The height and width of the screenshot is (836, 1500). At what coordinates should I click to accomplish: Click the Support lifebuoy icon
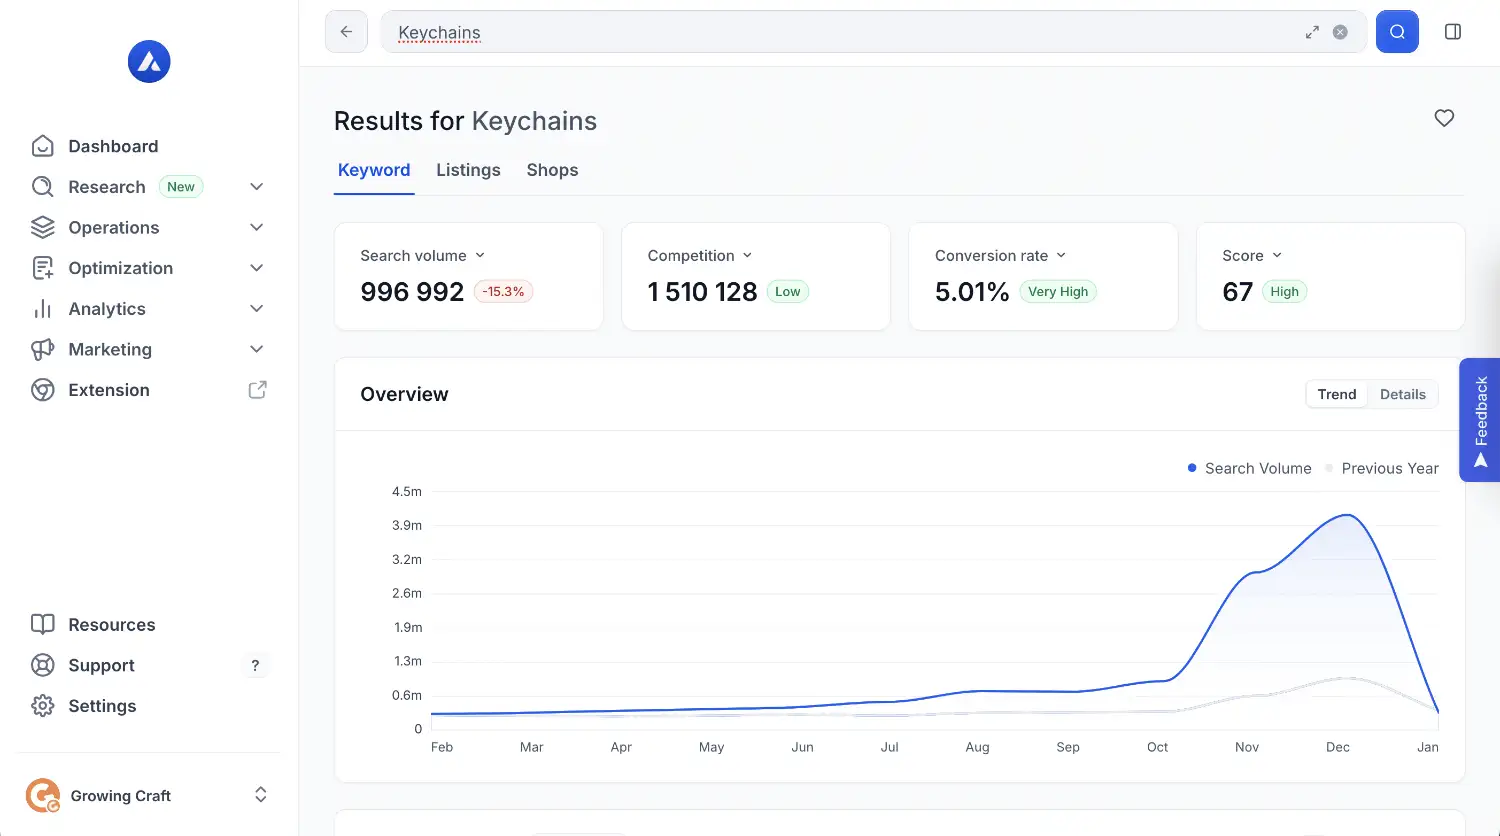(42, 665)
